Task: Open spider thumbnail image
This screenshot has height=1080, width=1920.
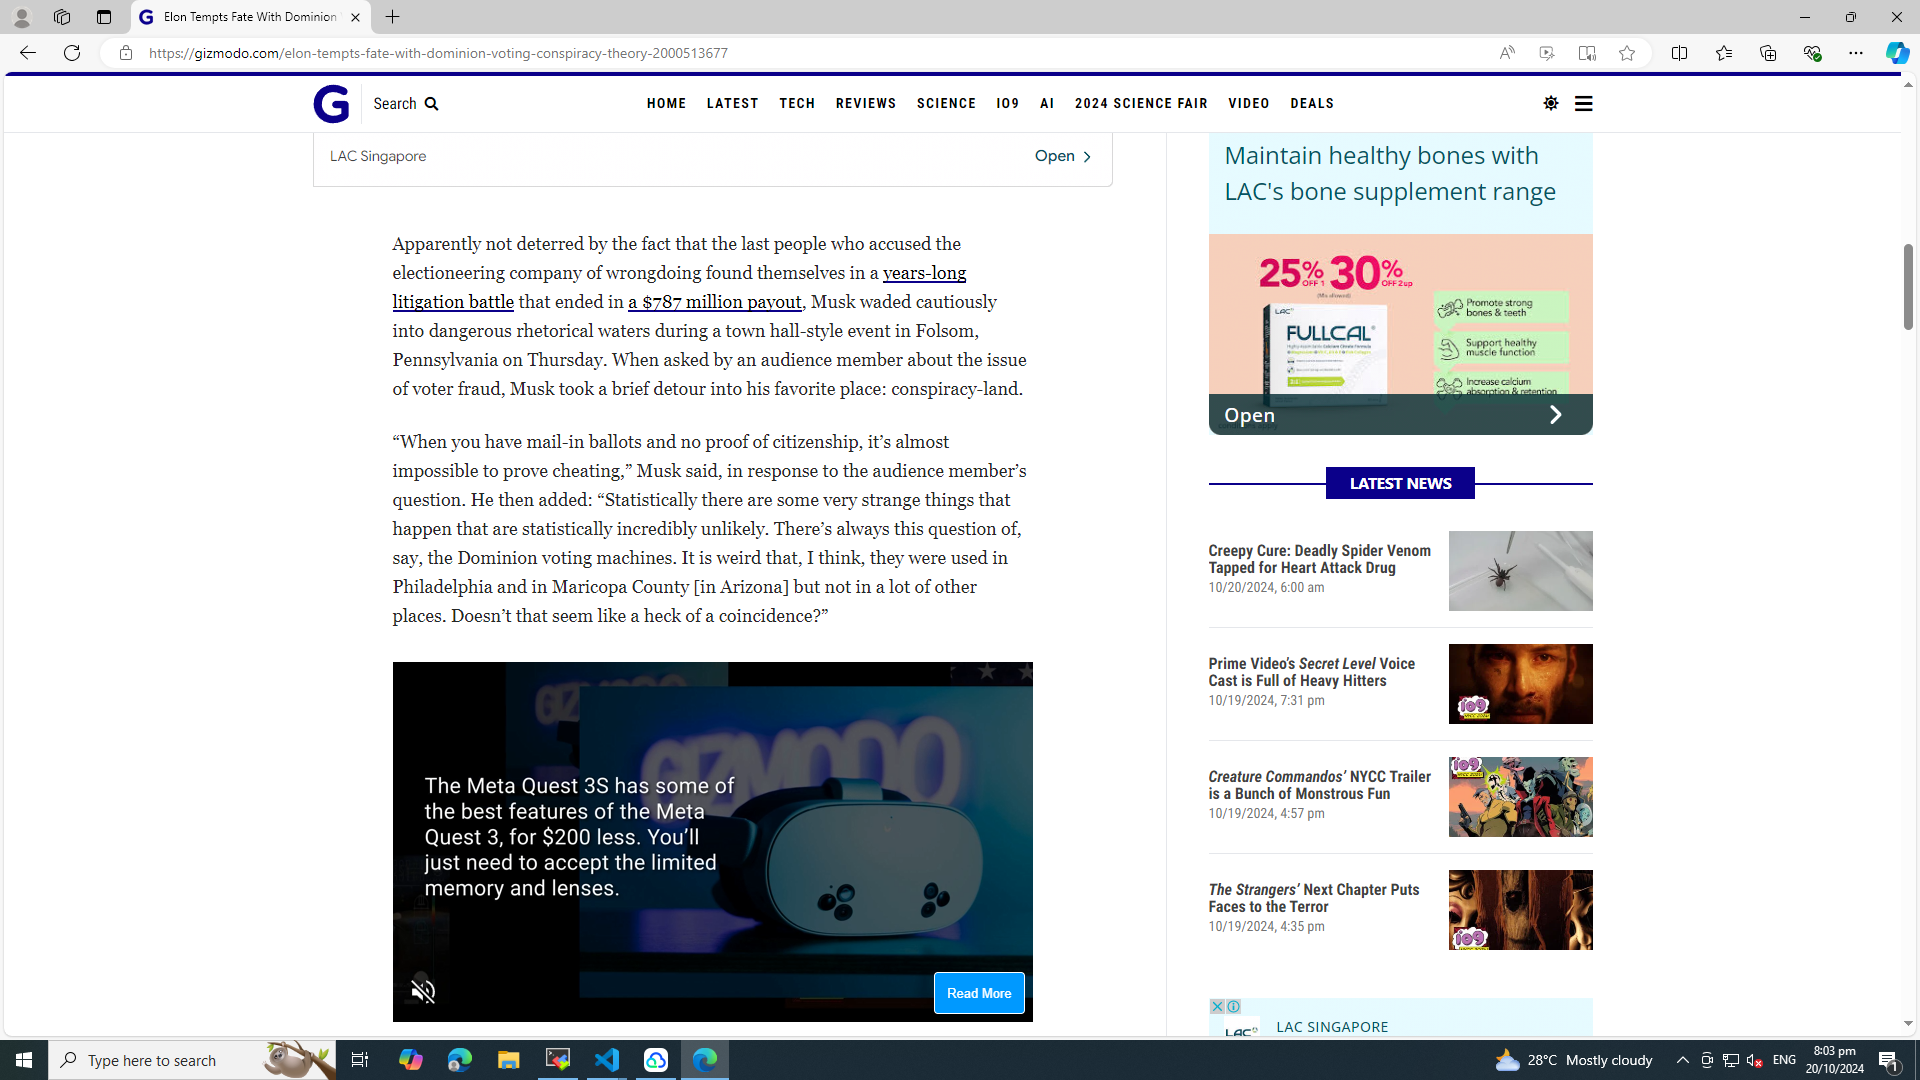Action: click(1520, 571)
